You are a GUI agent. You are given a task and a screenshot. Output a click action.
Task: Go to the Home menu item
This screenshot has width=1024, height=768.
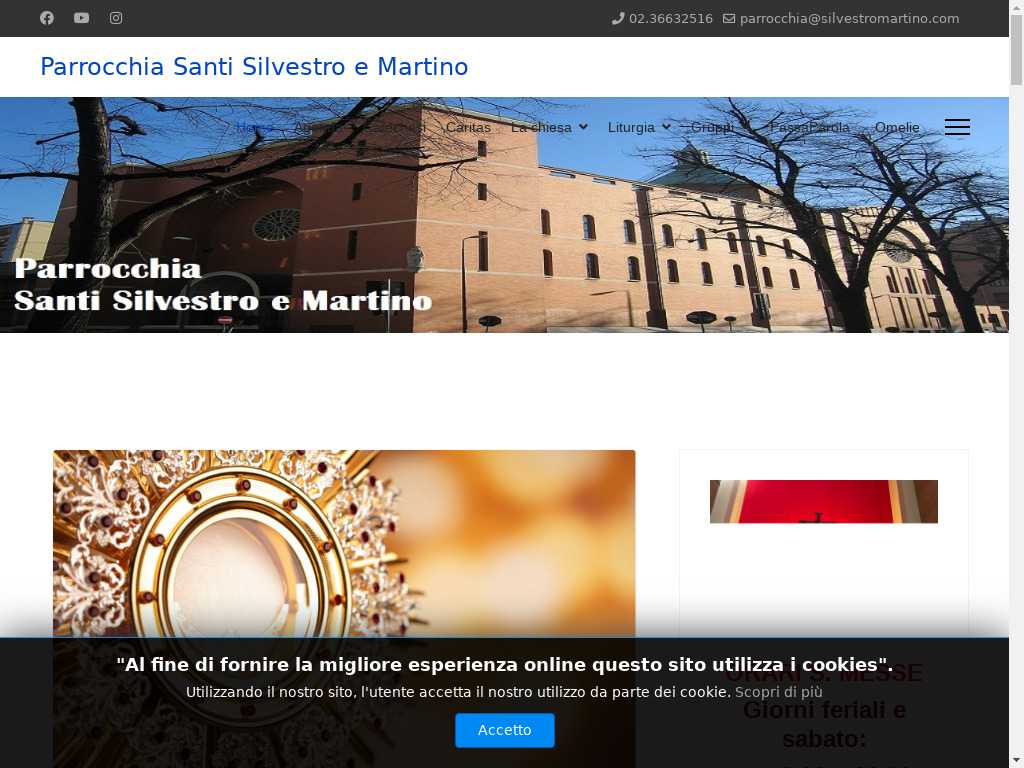(254, 127)
